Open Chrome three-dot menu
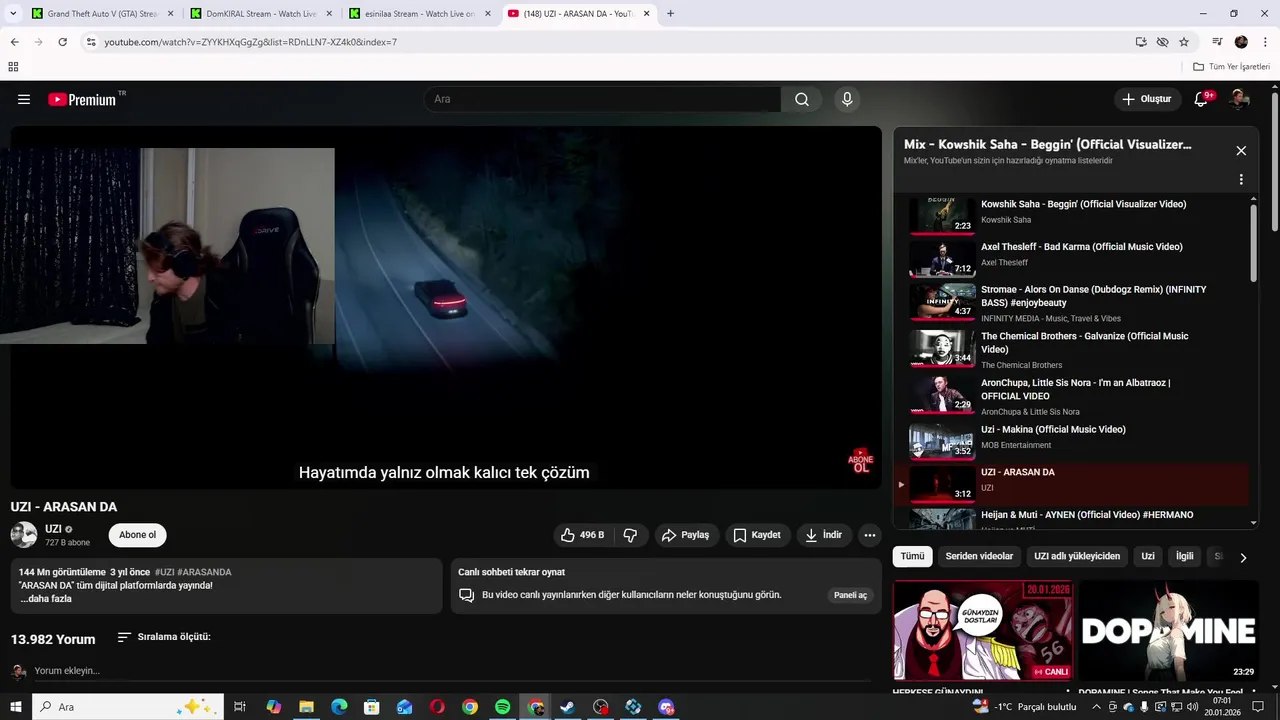The height and width of the screenshot is (720, 1280). tap(1263, 42)
